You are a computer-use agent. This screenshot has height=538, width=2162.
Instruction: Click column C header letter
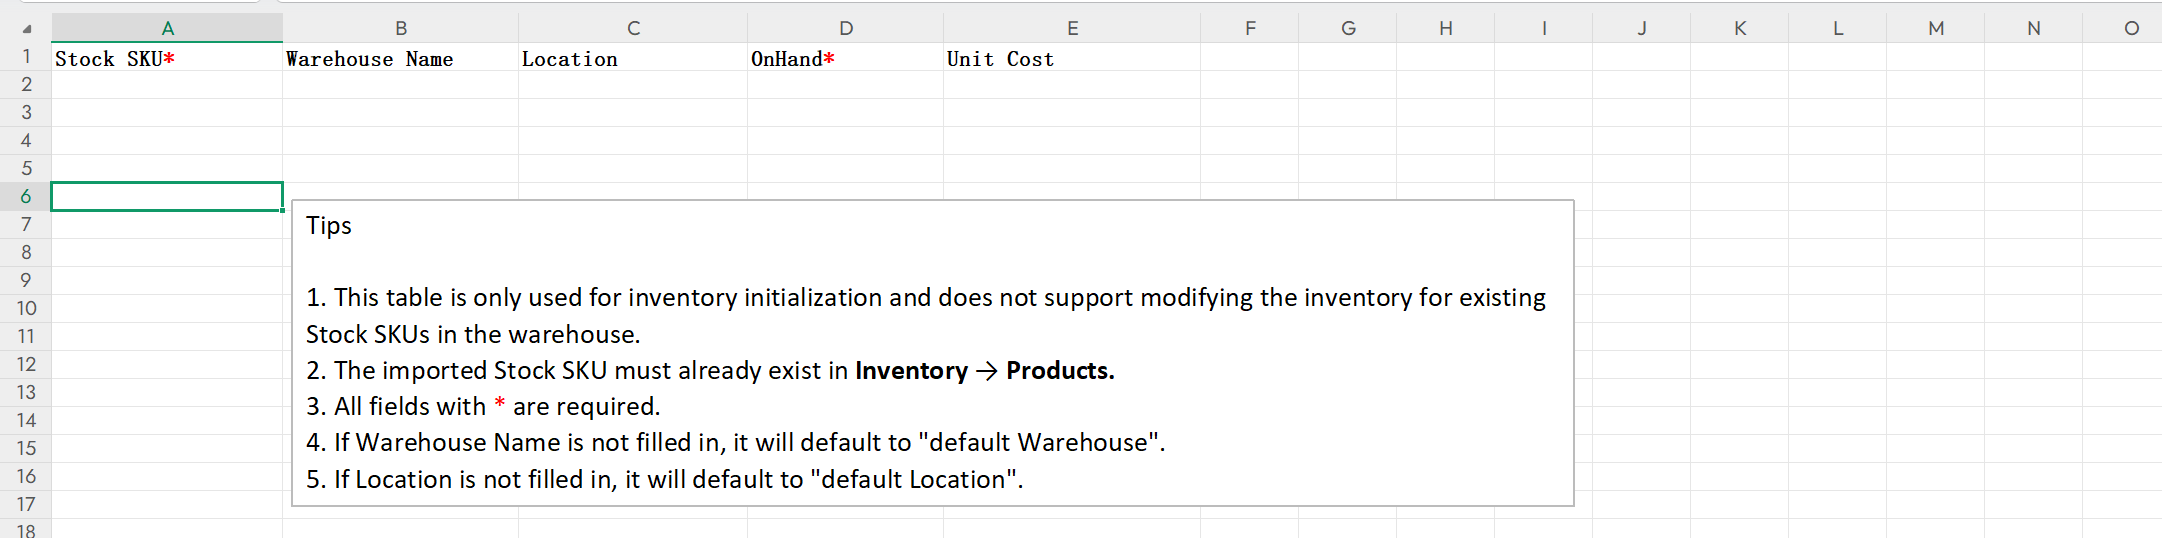[x=633, y=28]
